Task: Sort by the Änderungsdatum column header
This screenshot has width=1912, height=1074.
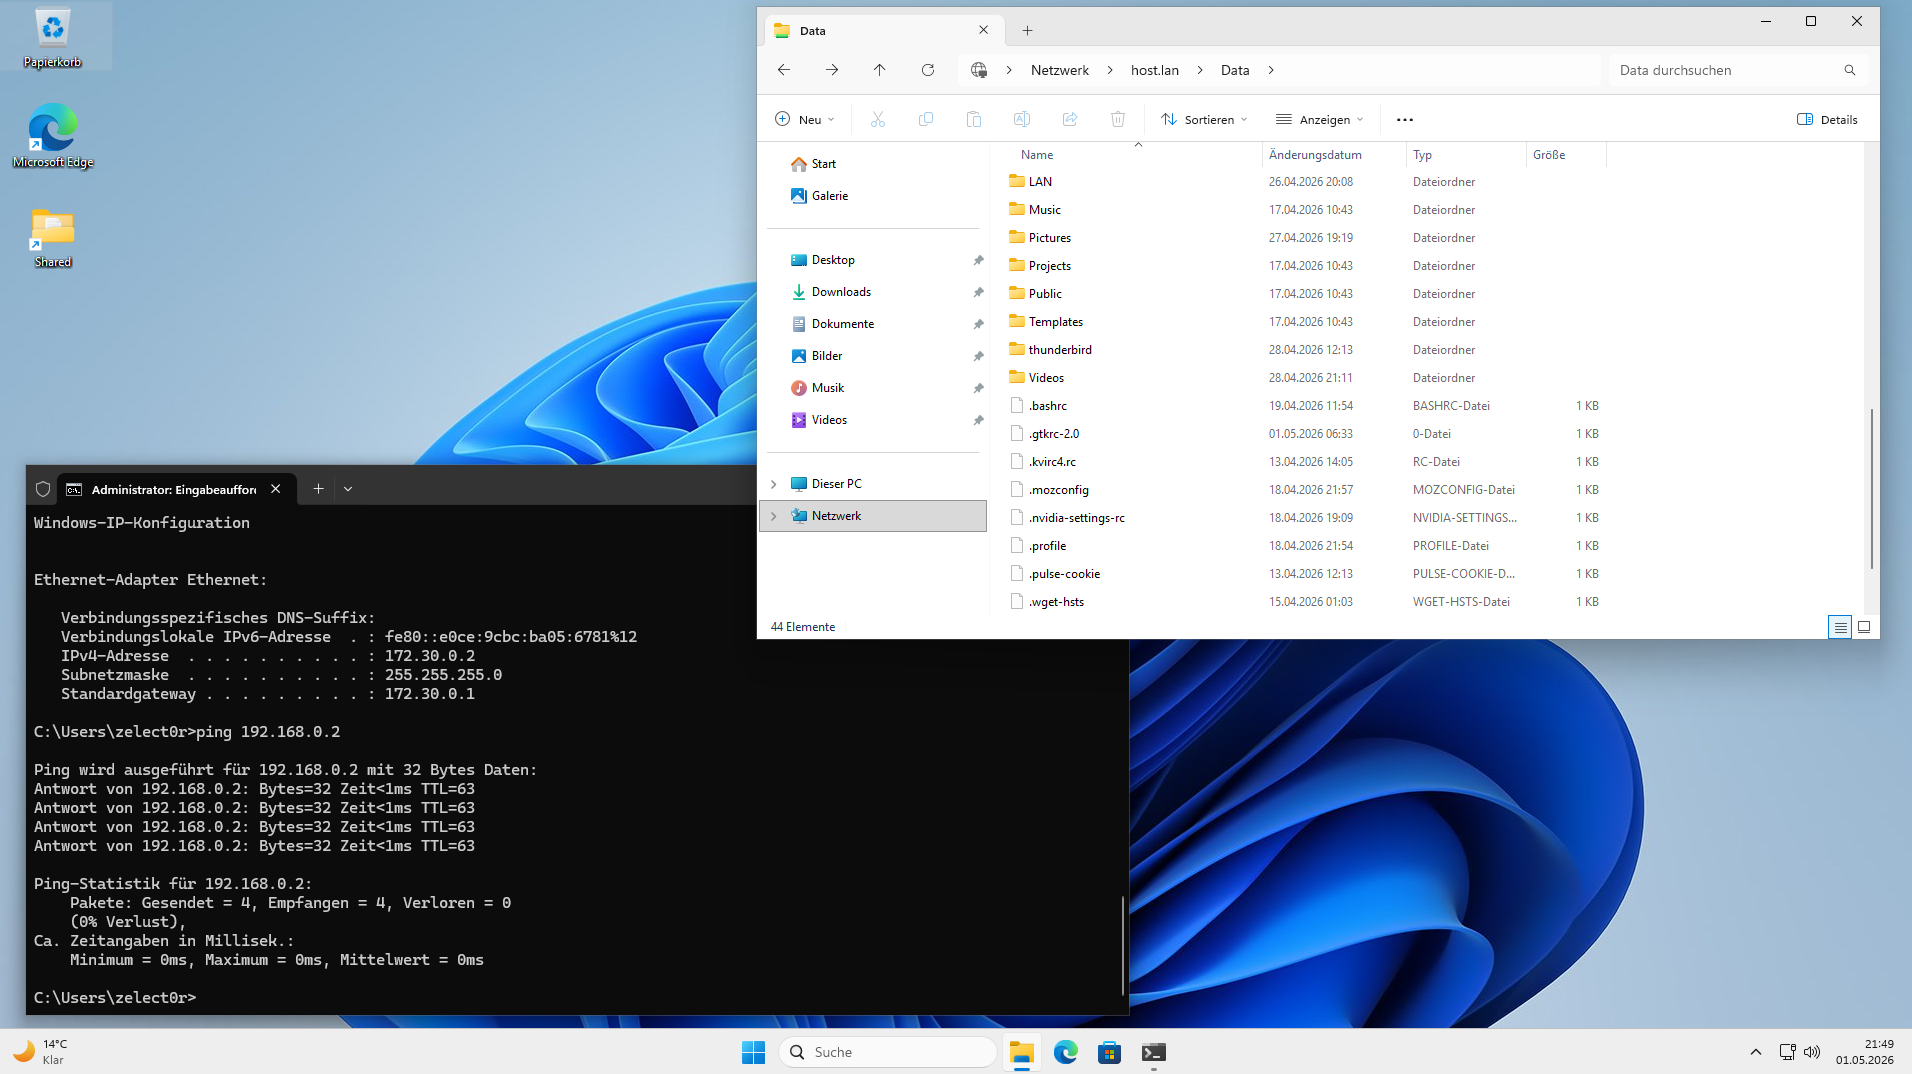Action: [x=1334, y=155]
